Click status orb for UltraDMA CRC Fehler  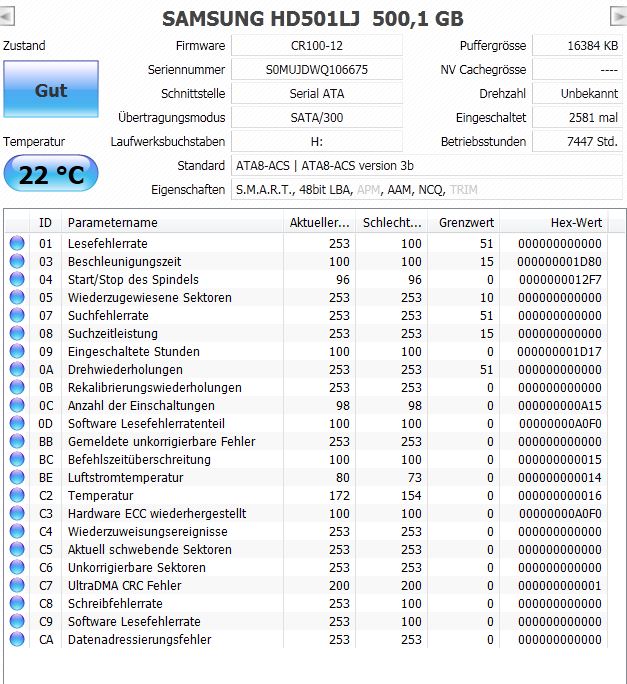click(x=17, y=585)
